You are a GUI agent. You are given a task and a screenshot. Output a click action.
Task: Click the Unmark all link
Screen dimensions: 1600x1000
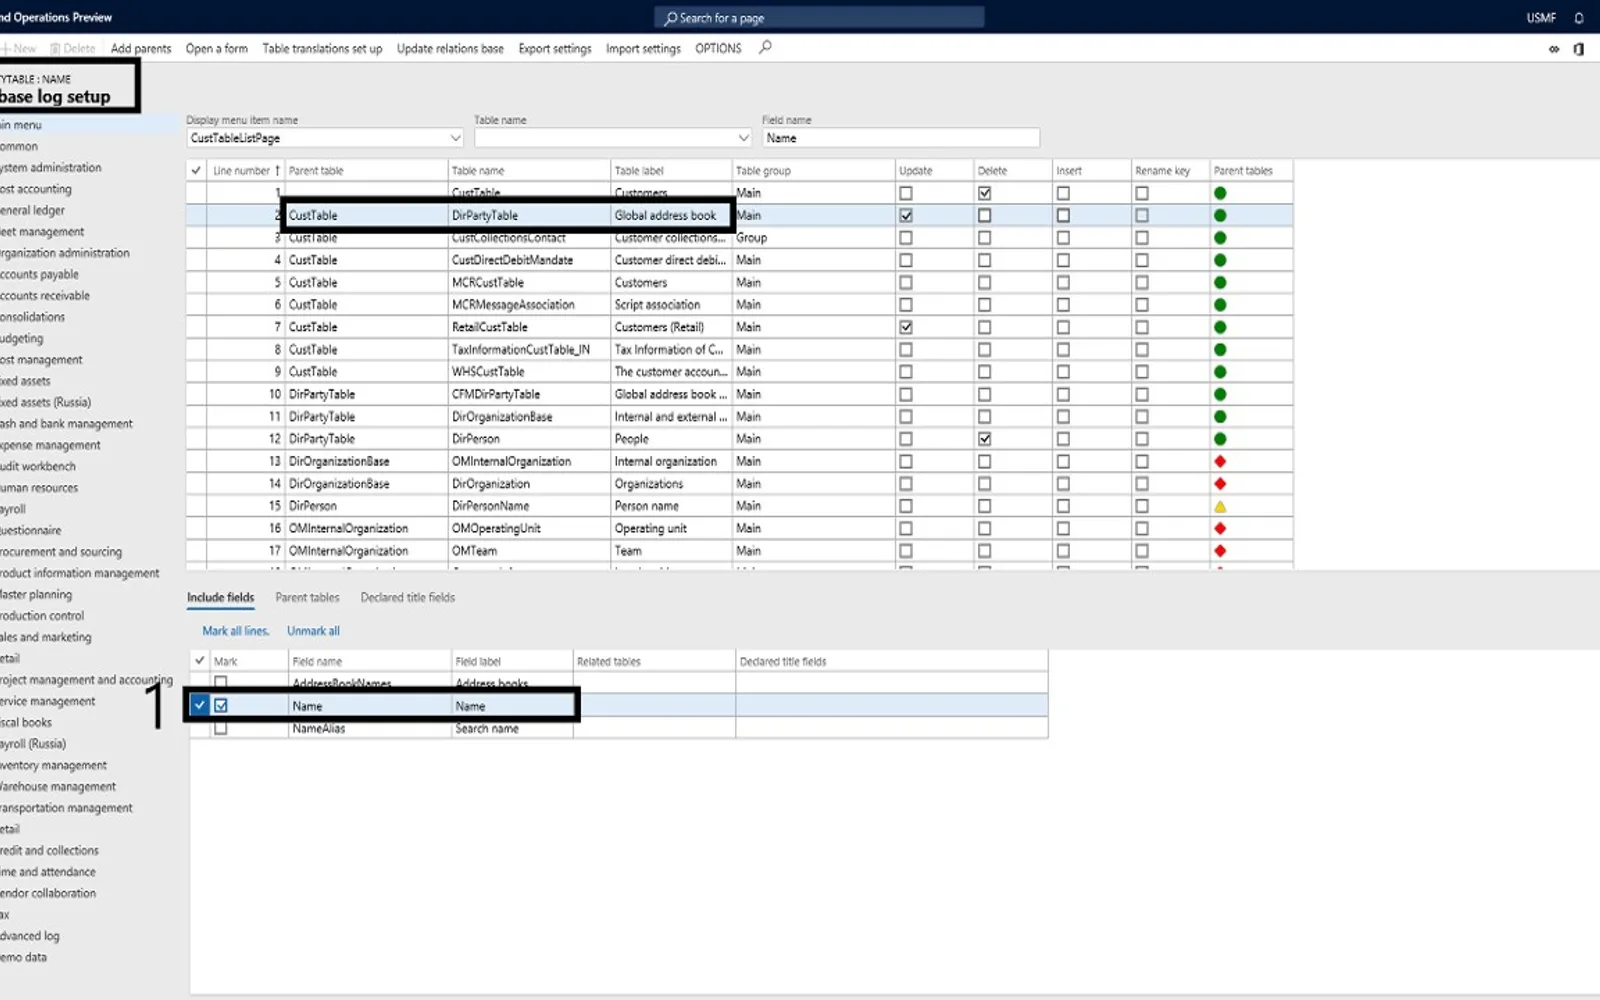click(x=313, y=631)
